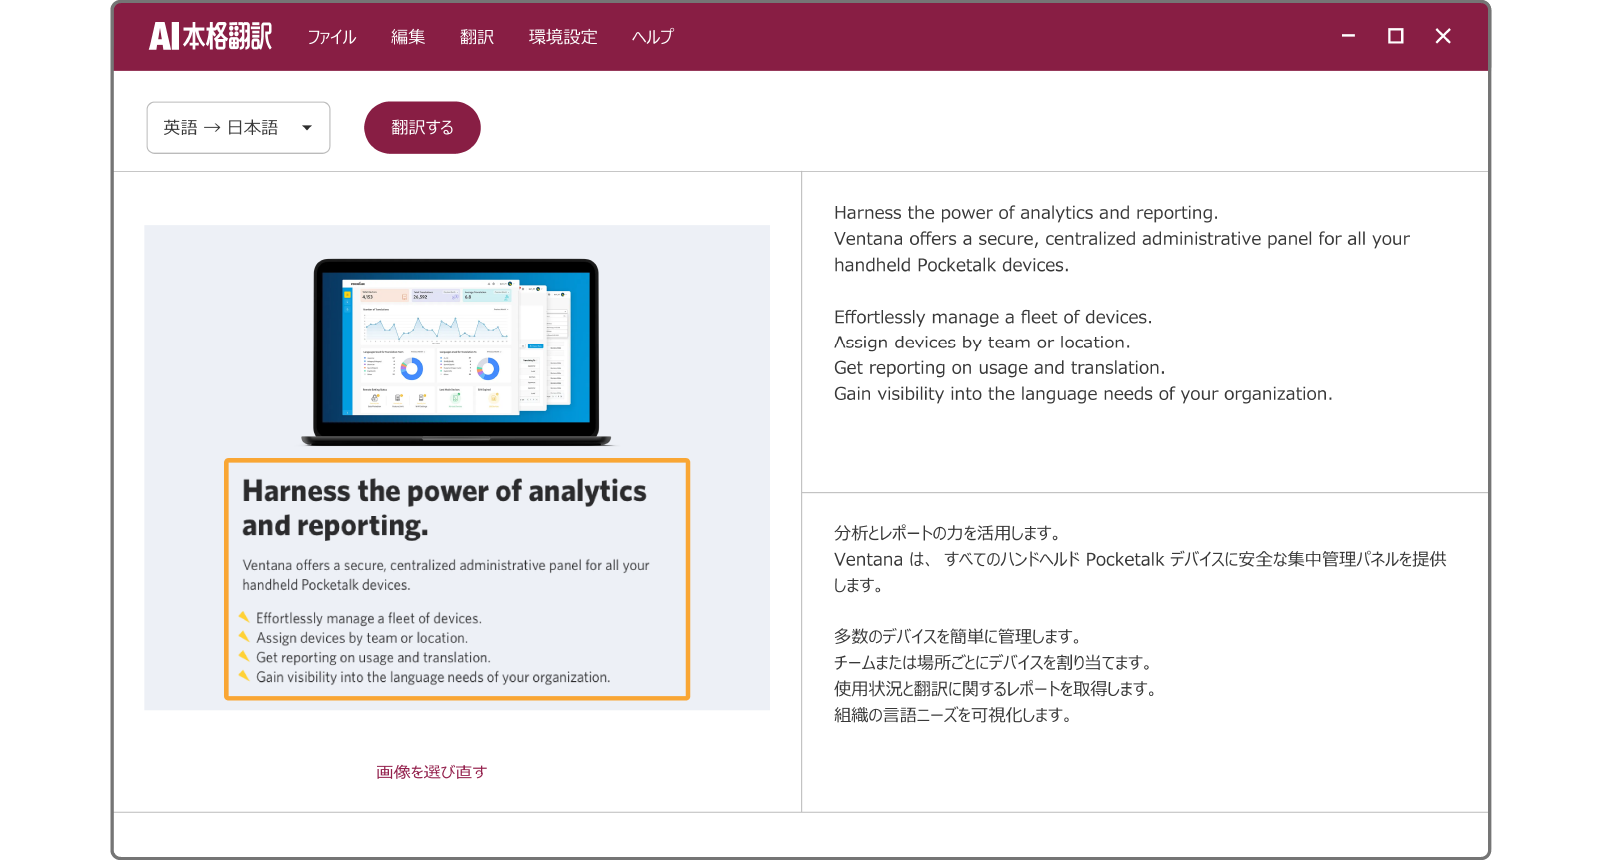The height and width of the screenshot is (860, 1600).
Task: Click the pencil bullet beside 'Gain visibility' line
Action: point(244,676)
